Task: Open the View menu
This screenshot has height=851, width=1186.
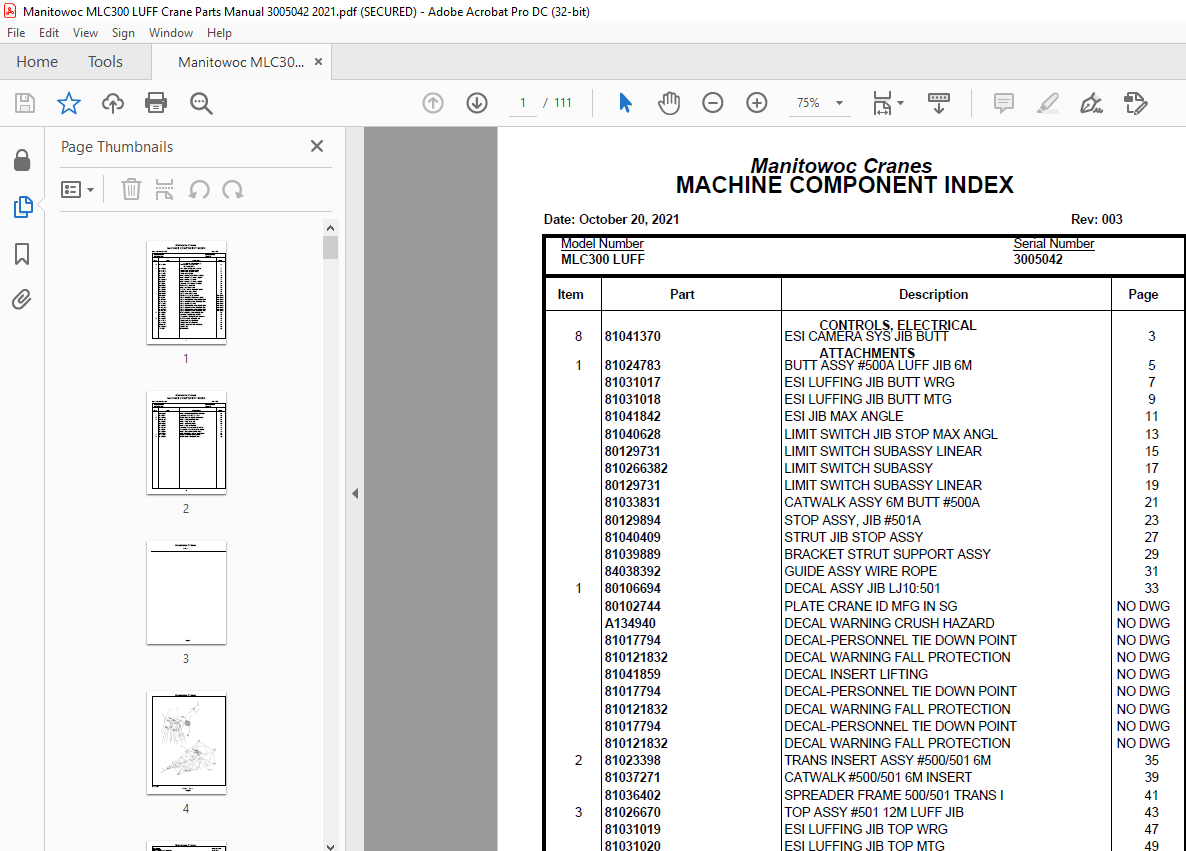Action: pyautogui.click(x=85, y=33)
